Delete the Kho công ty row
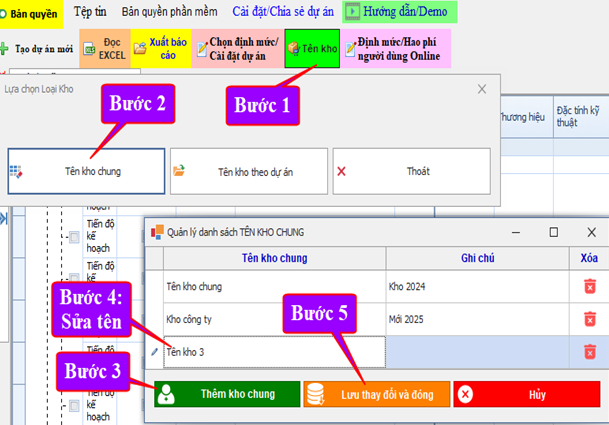The image size is (609, 425). tap(590, 319)
